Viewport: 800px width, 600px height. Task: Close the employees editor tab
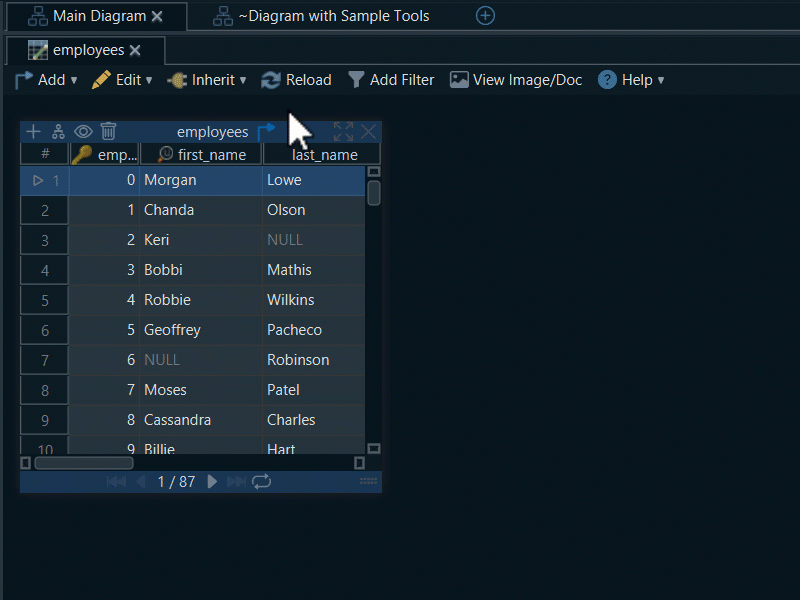135,51
